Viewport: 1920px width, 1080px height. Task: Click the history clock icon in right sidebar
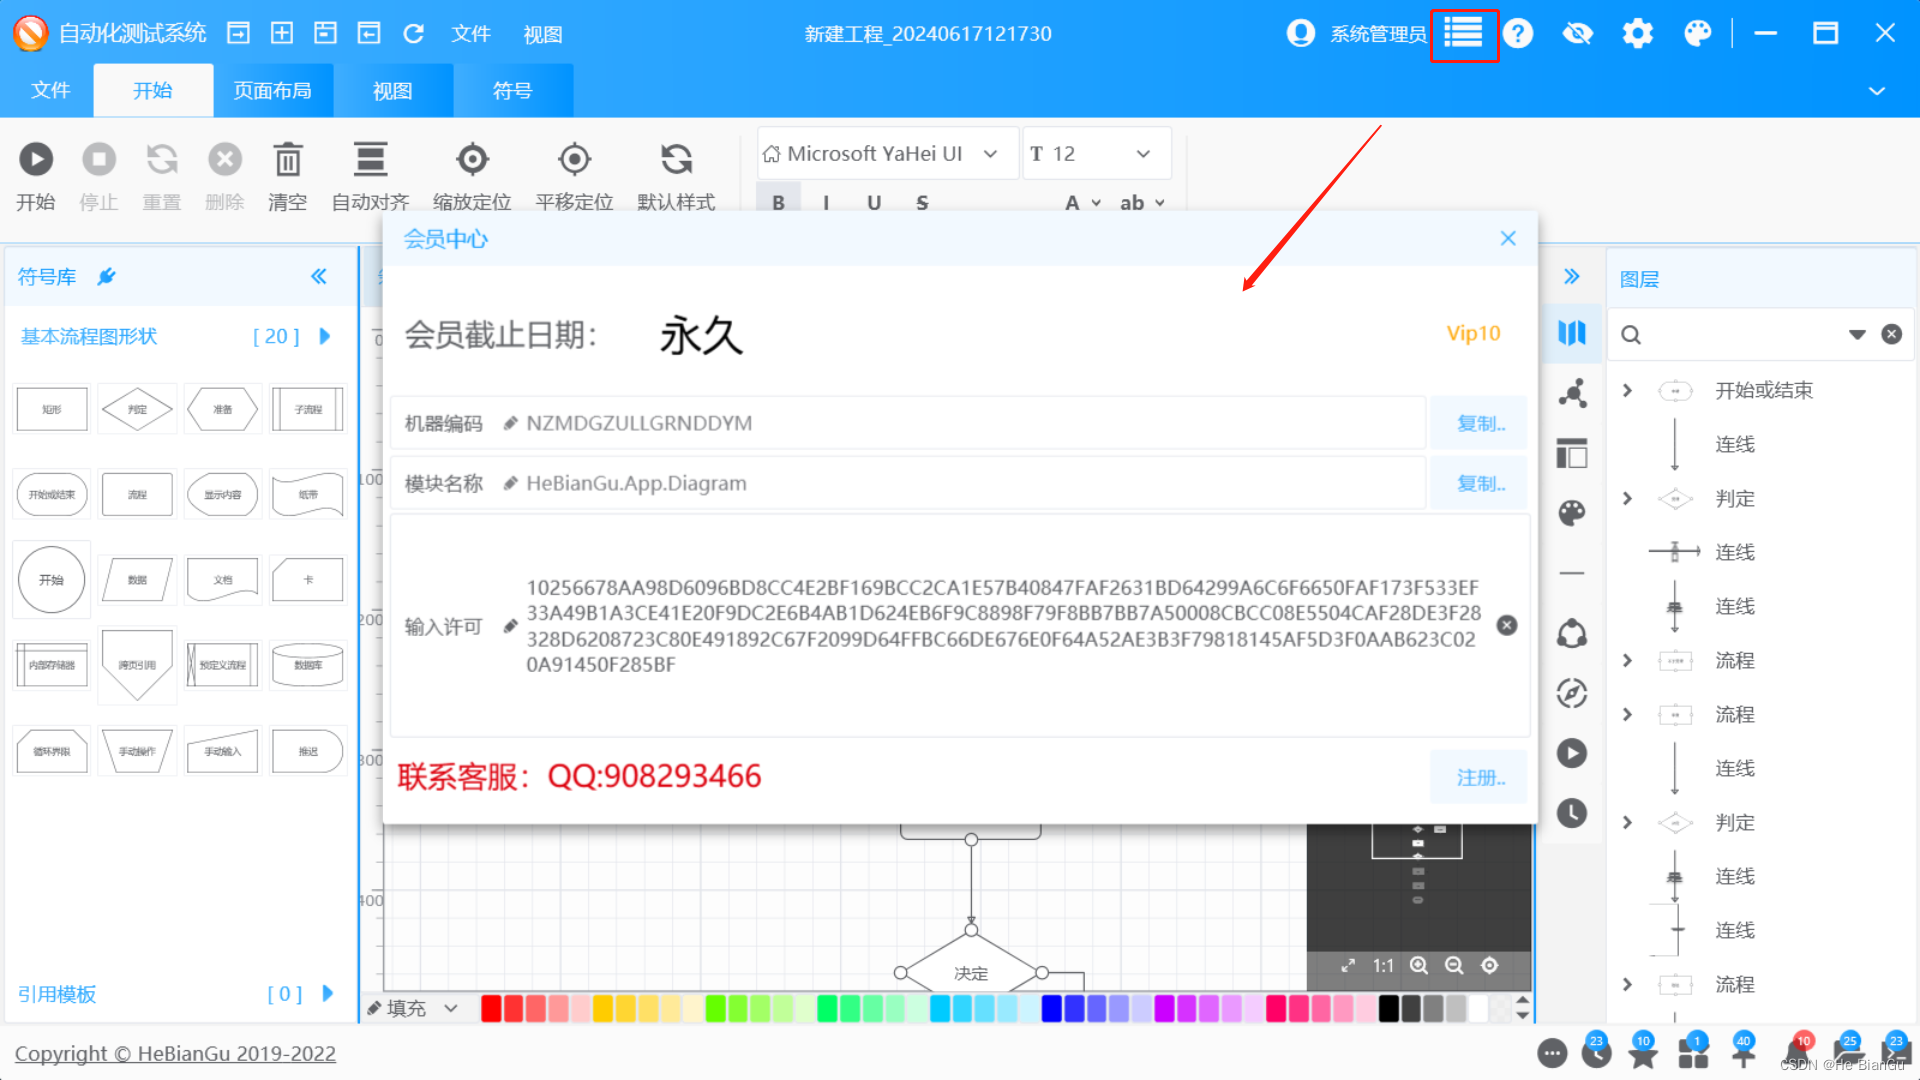click(x=1572, y=813)
